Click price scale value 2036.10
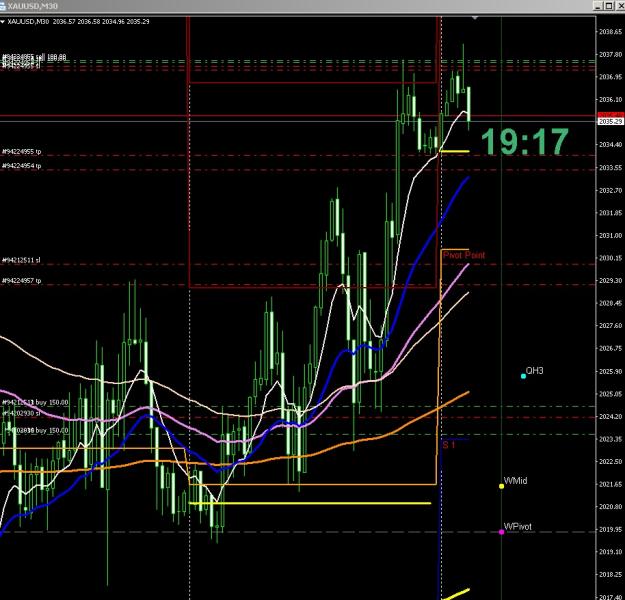This screenshot has width=625, height=600. [610, 99]
